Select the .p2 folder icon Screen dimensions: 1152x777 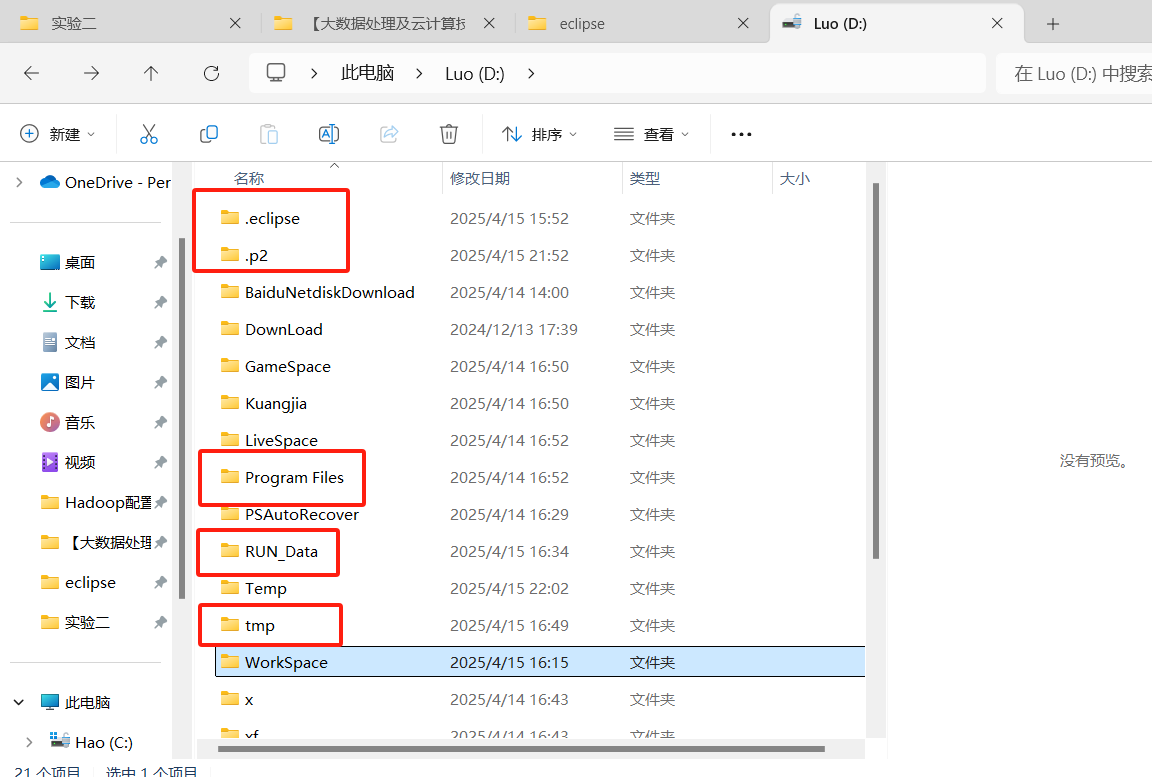(x=230, y=255)
